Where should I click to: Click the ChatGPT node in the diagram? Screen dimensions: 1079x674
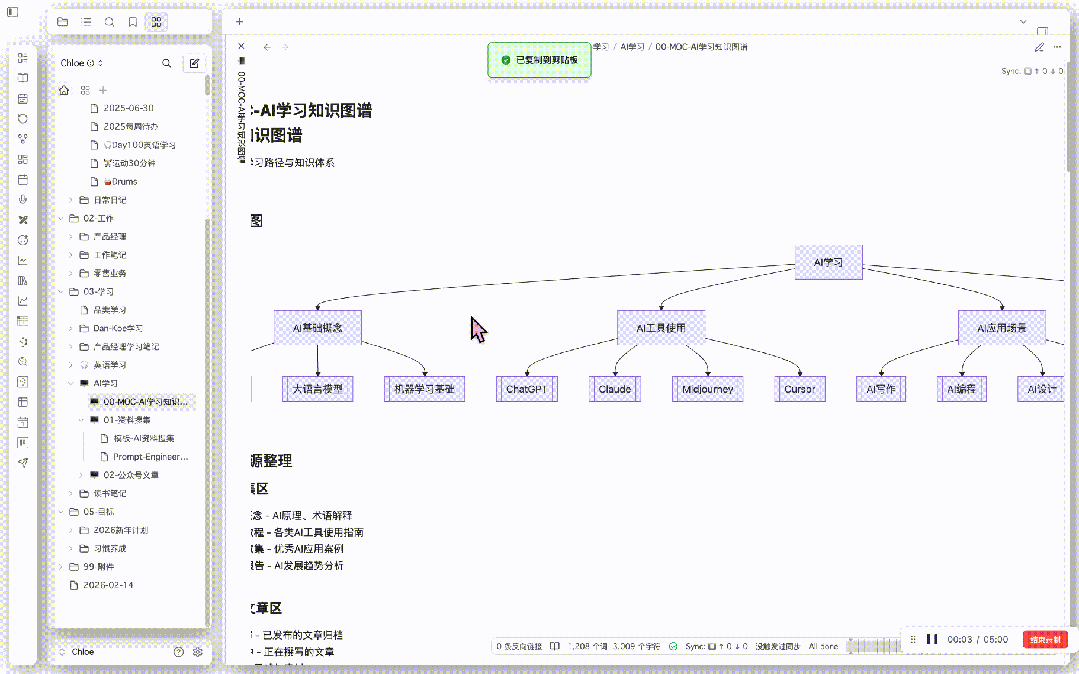(x=526, y=389)
